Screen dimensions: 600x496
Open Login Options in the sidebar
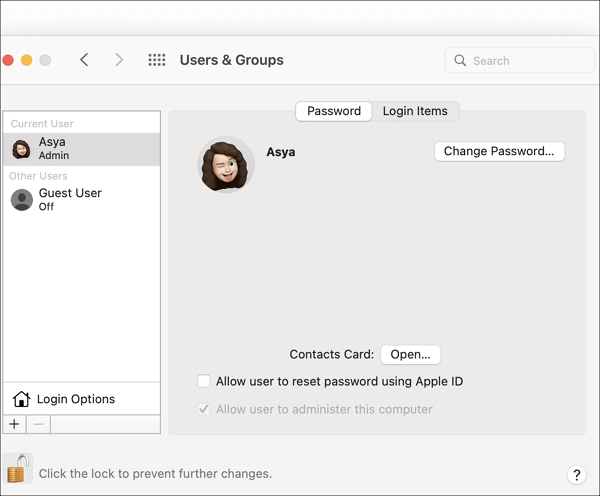[x=76, y=399]
